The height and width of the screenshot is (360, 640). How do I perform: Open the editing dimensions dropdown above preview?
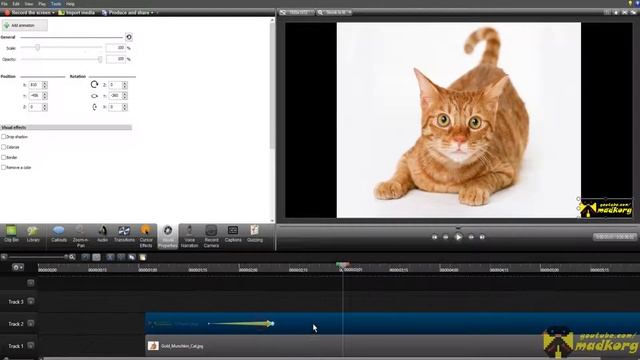pyautogui.click(x=297, y=13)
